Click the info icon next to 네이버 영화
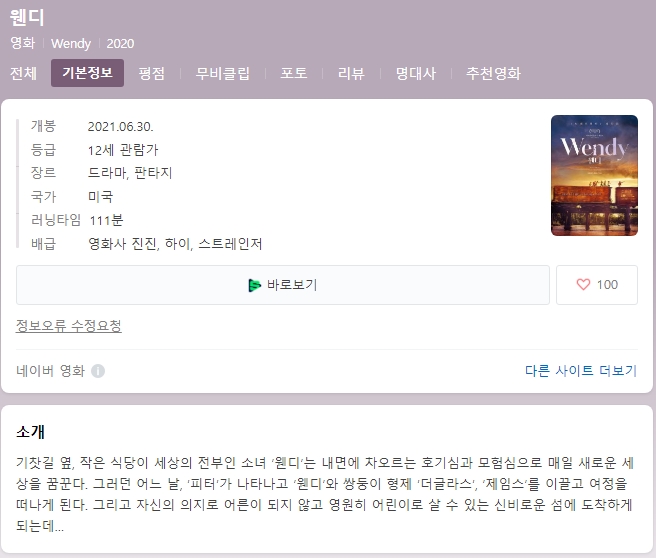Image resolution: width=656 pixels, height=558 pixels. (x=98, y=371)
